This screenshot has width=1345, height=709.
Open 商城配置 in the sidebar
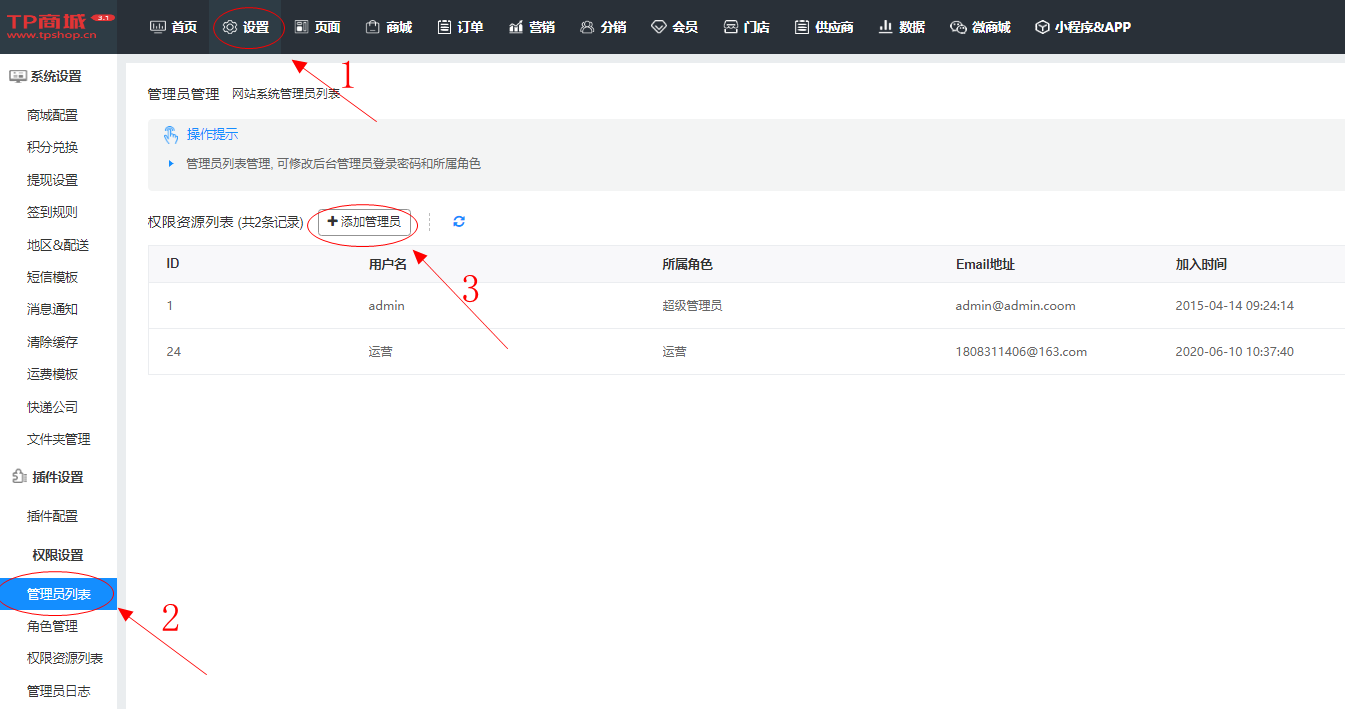52,115
